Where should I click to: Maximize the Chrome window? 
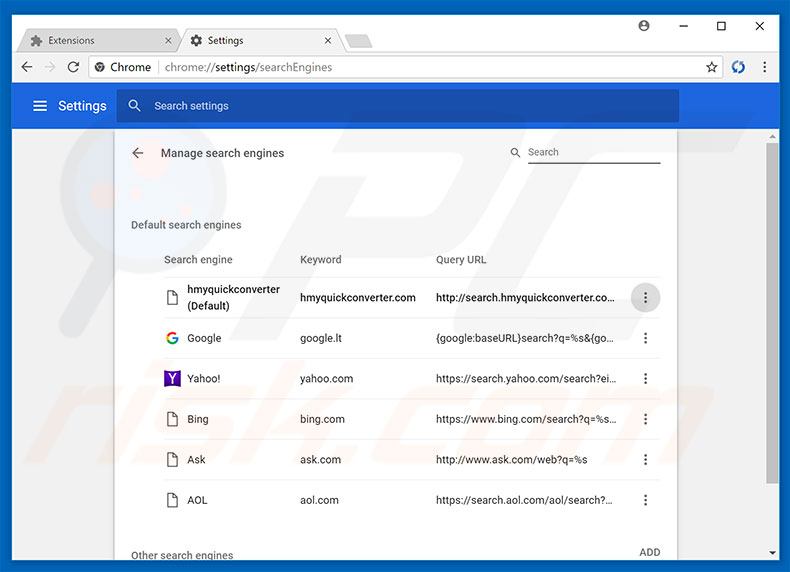tap(721, 26)
